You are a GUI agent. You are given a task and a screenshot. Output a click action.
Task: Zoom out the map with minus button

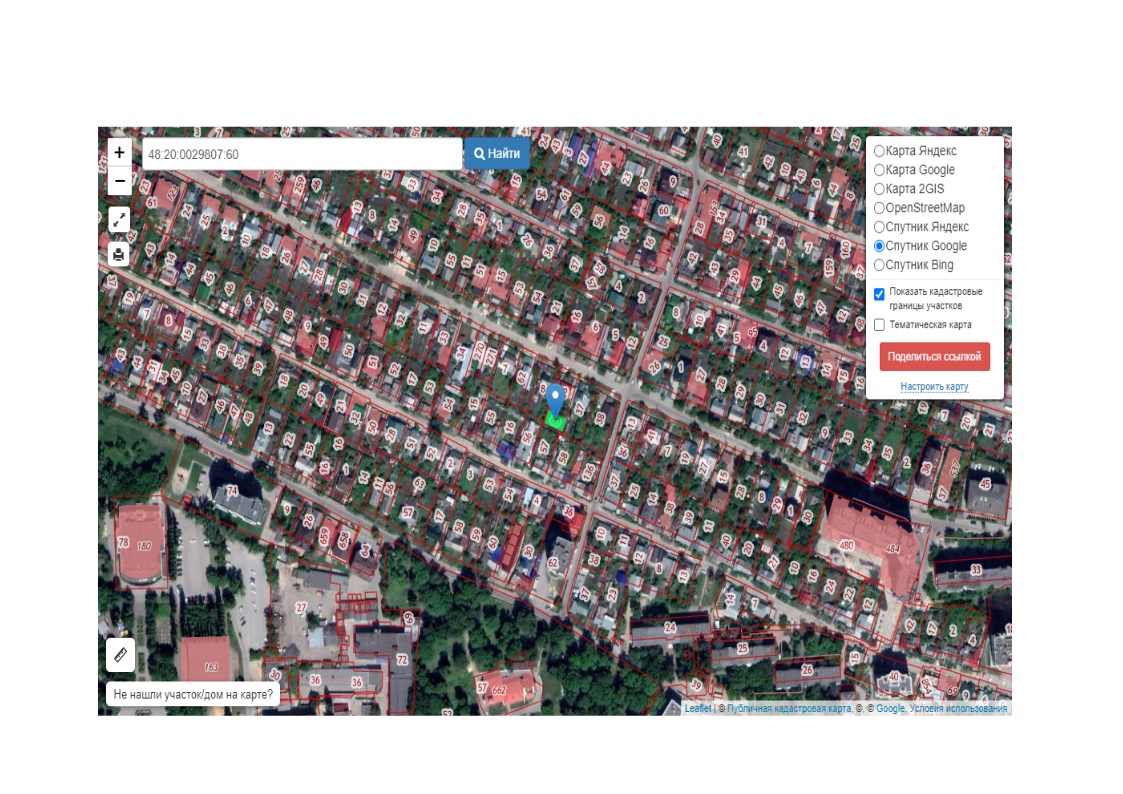(120, 180)
